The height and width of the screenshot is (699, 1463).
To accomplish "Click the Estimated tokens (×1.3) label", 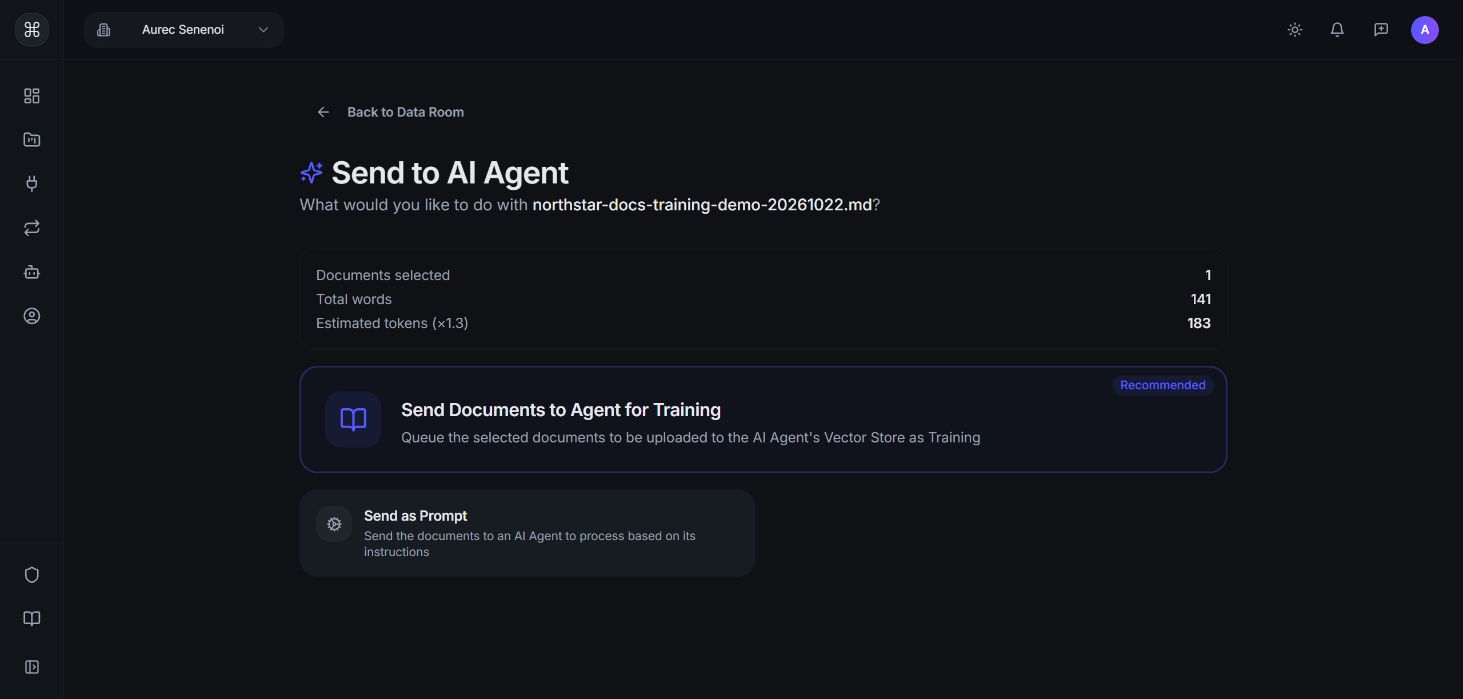I will (x=392, y=323).
